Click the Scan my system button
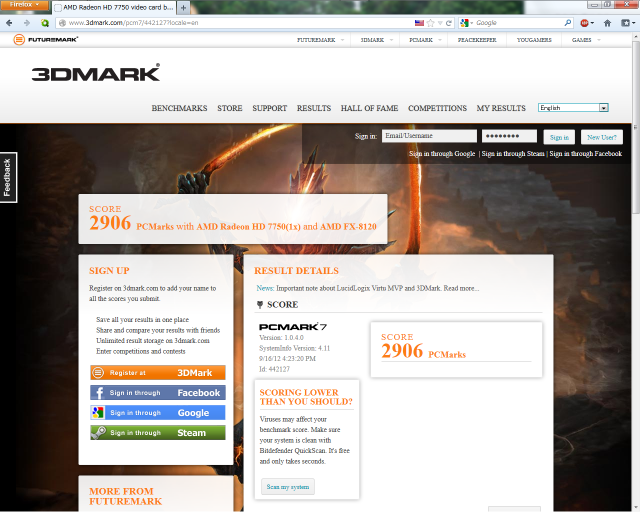 click(x=288, y=487)
